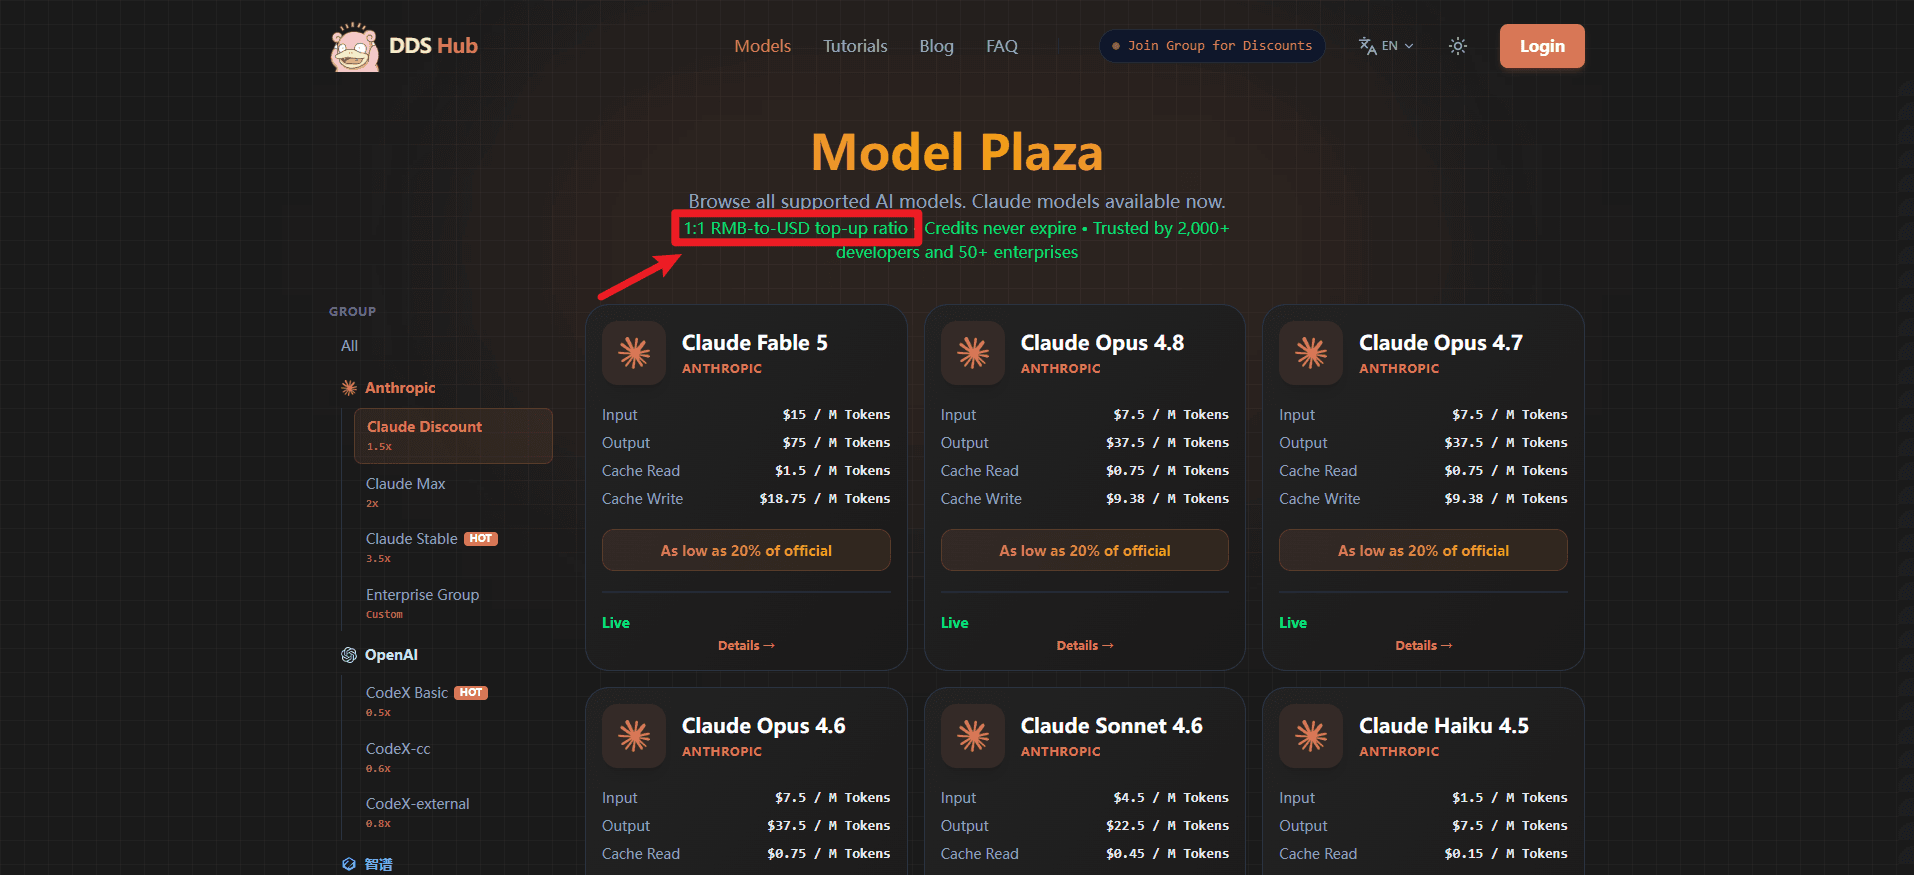Screen dimensions: 1914x875
Task: Click the Live status on Claude Opus 4.7
Action: [1293, 623]
